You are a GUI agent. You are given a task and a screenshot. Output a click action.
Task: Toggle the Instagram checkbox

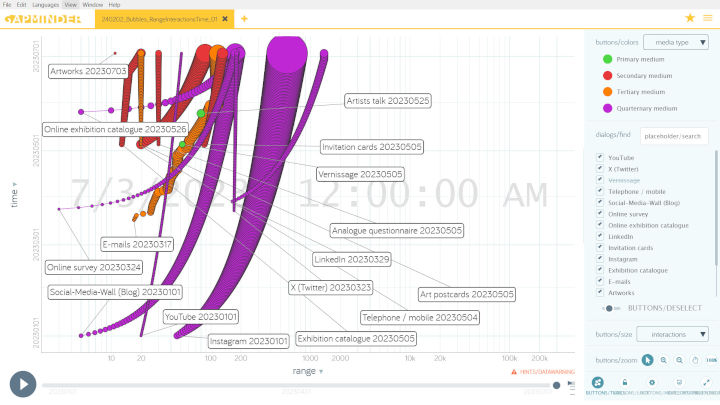pos(600,259)
